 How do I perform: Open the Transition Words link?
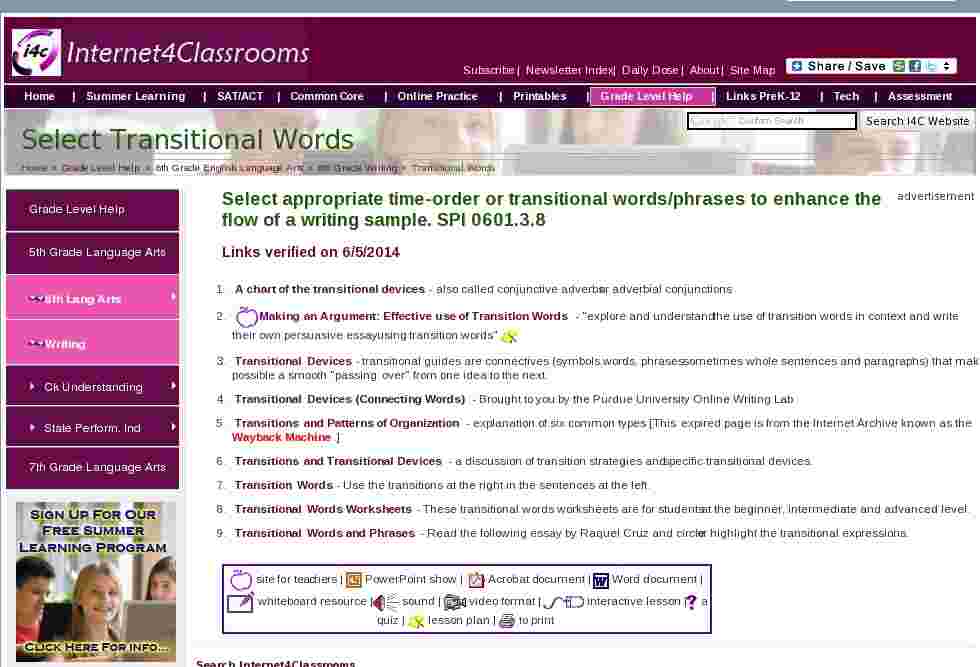pos(284,485)
